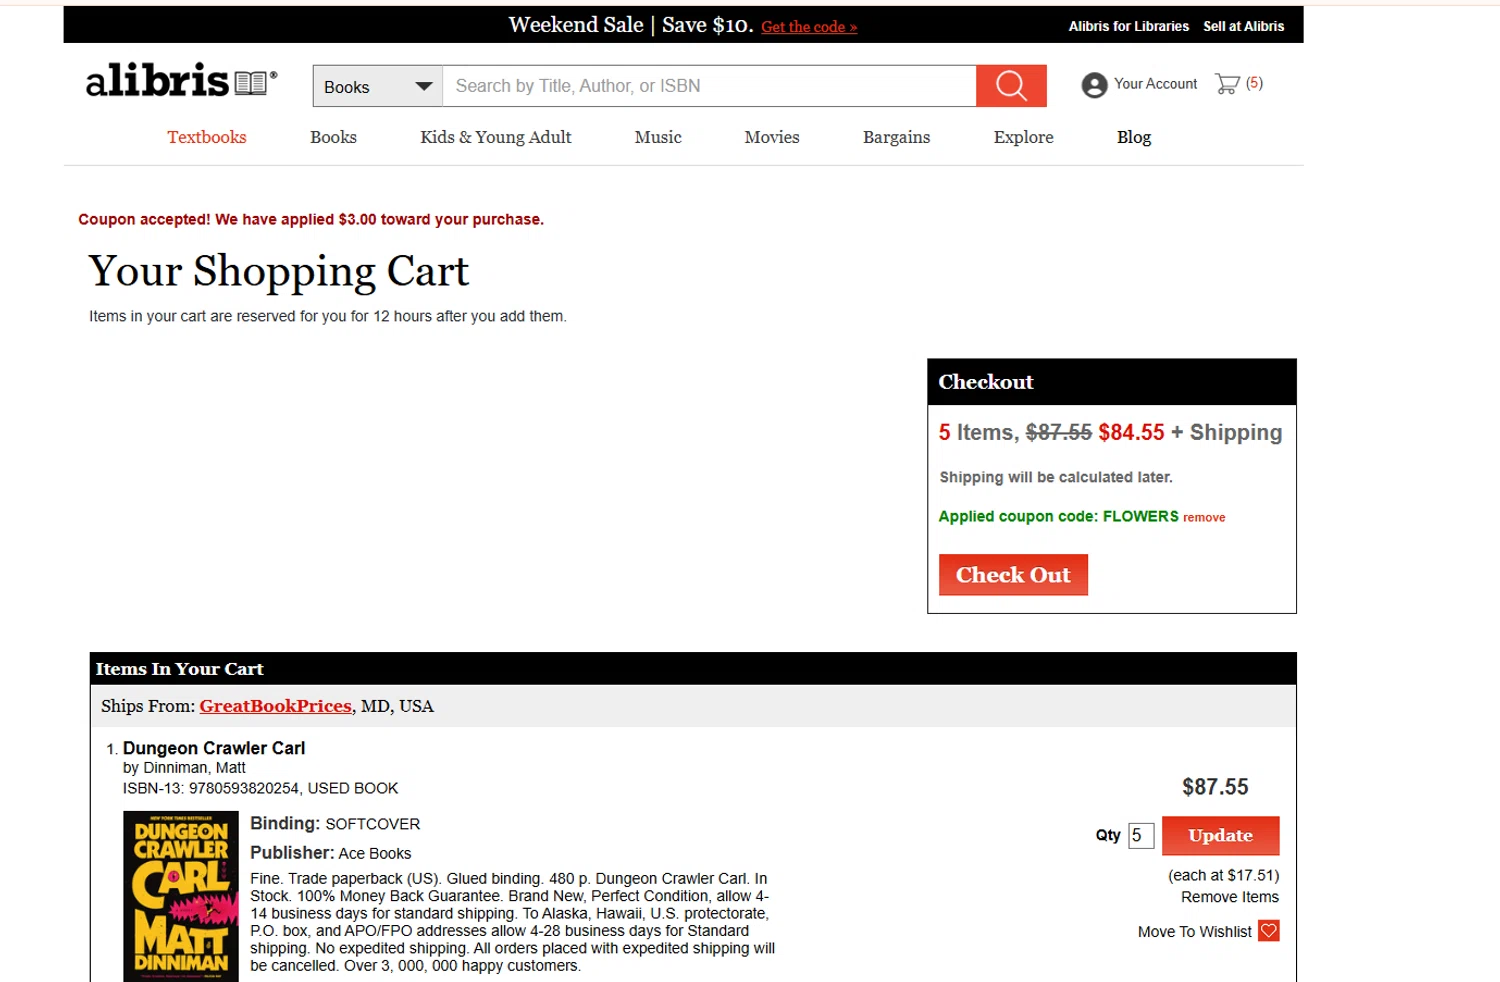The image size is (1500, 982).
Task: Click Remove Items for Dungeon Crawler Carl
Action: pyautogui.click(x=1230, y=897)
